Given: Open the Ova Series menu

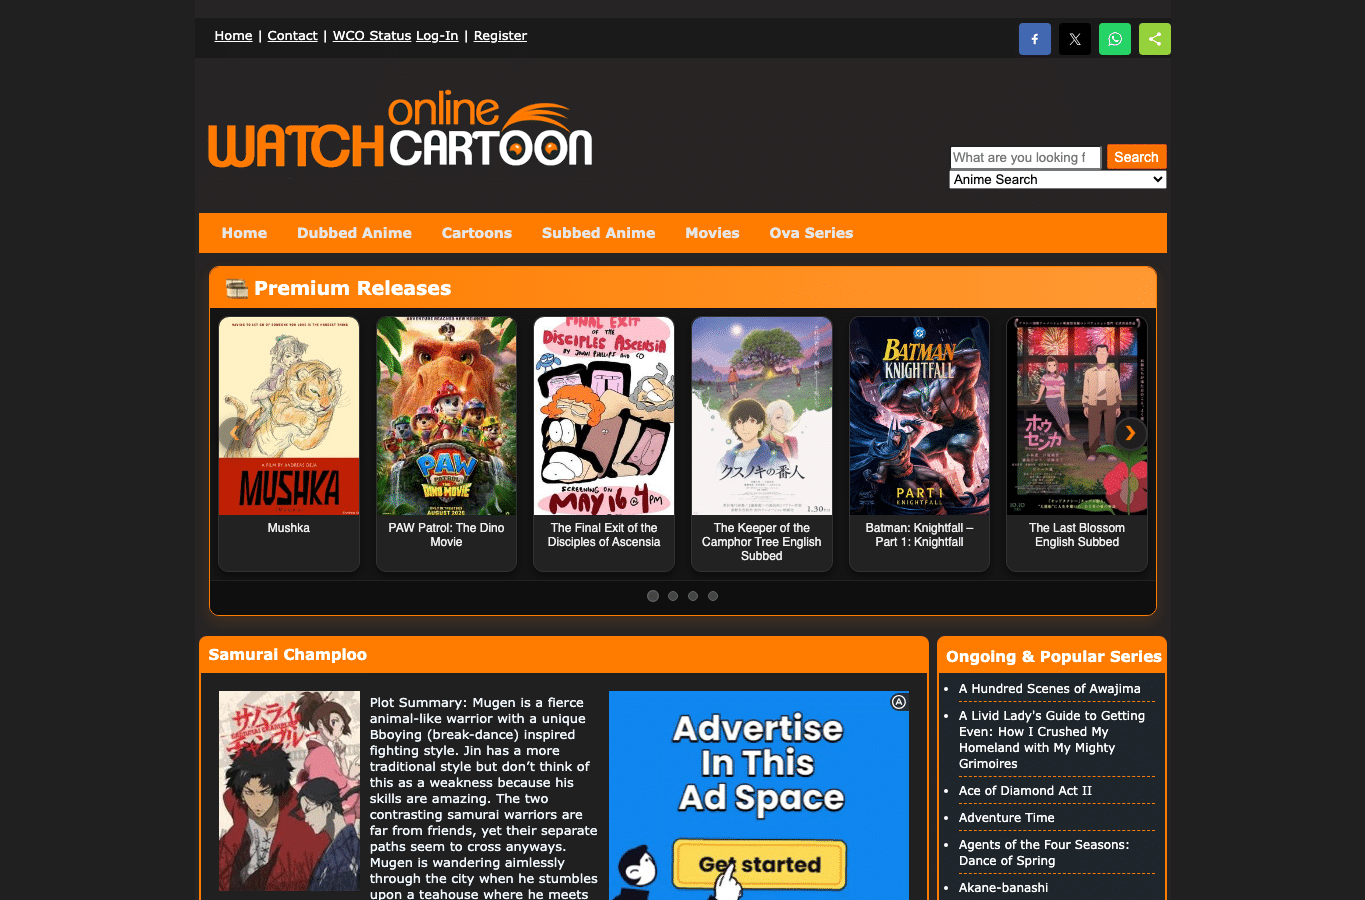Looking at the screenshot, I should (x=812, y=233).
